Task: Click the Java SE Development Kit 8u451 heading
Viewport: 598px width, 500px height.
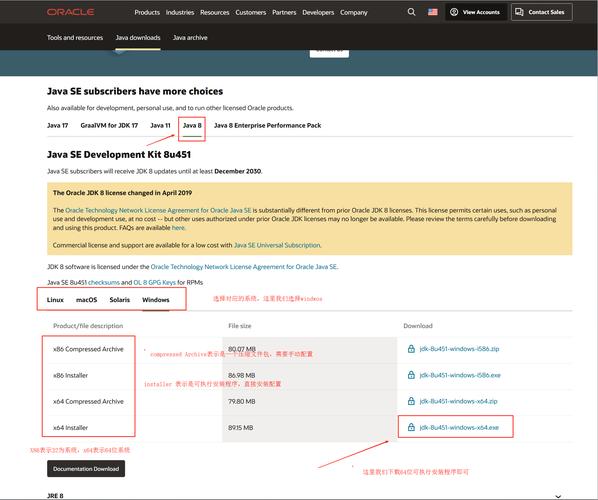Action: point(119,154)
